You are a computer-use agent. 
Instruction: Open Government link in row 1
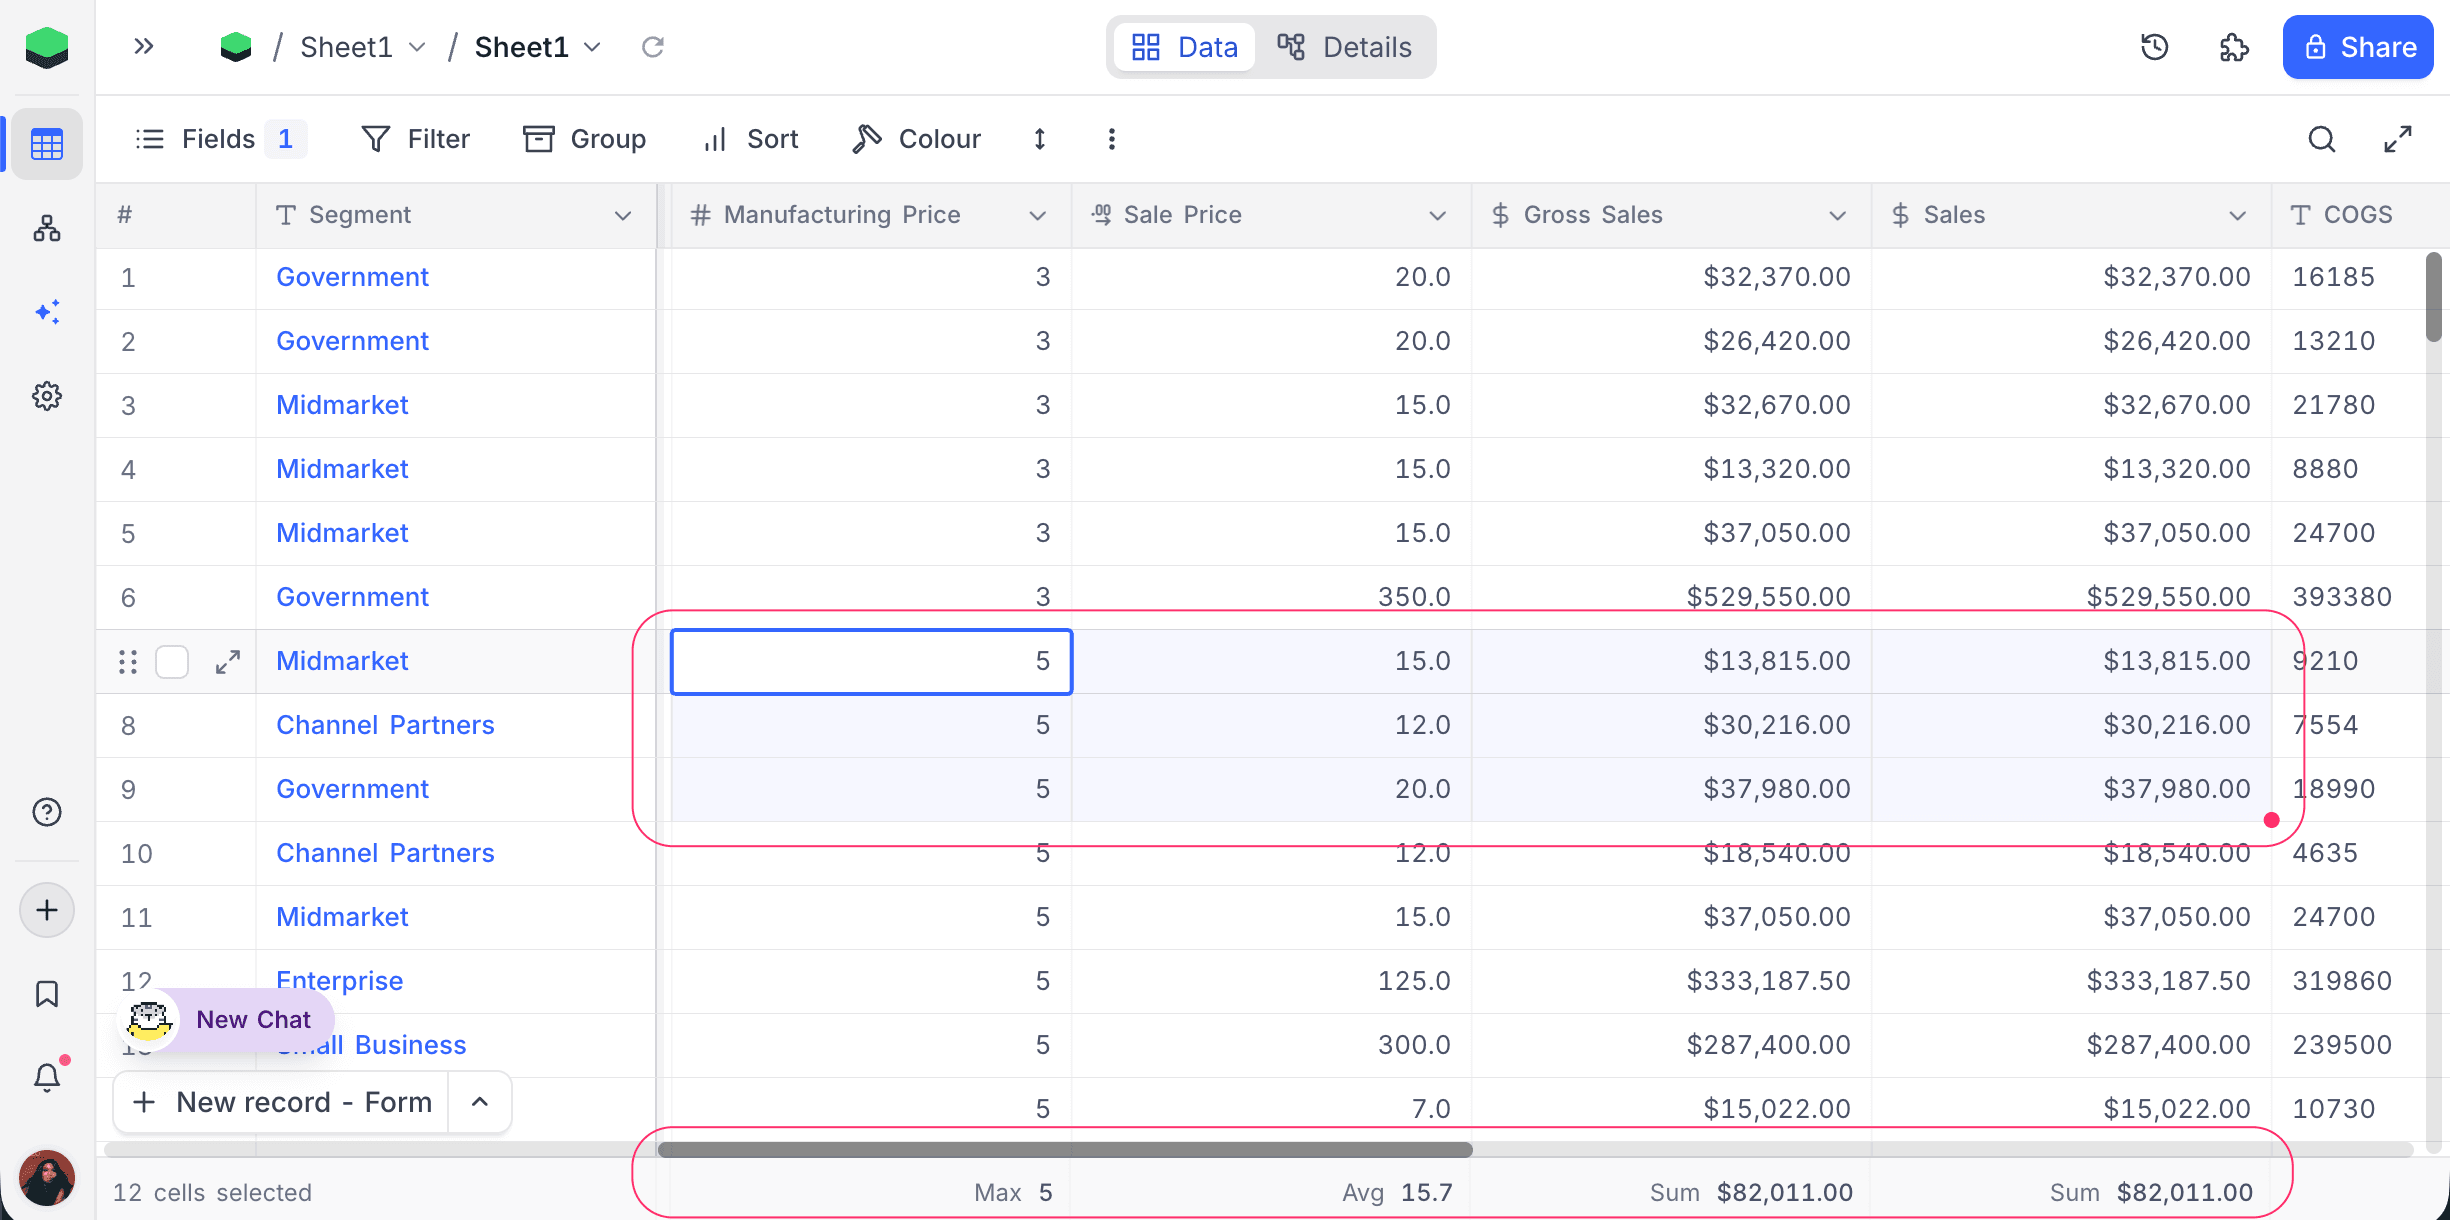click(x=352, y=277)
